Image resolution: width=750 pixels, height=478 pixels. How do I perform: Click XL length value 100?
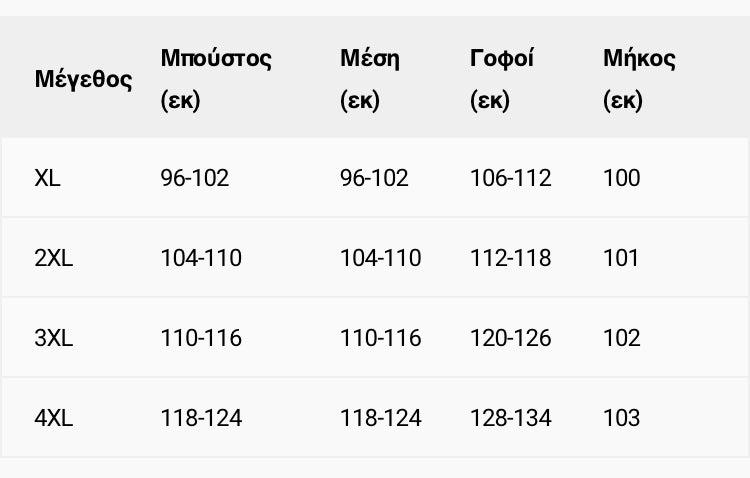(x=621, y=178)
